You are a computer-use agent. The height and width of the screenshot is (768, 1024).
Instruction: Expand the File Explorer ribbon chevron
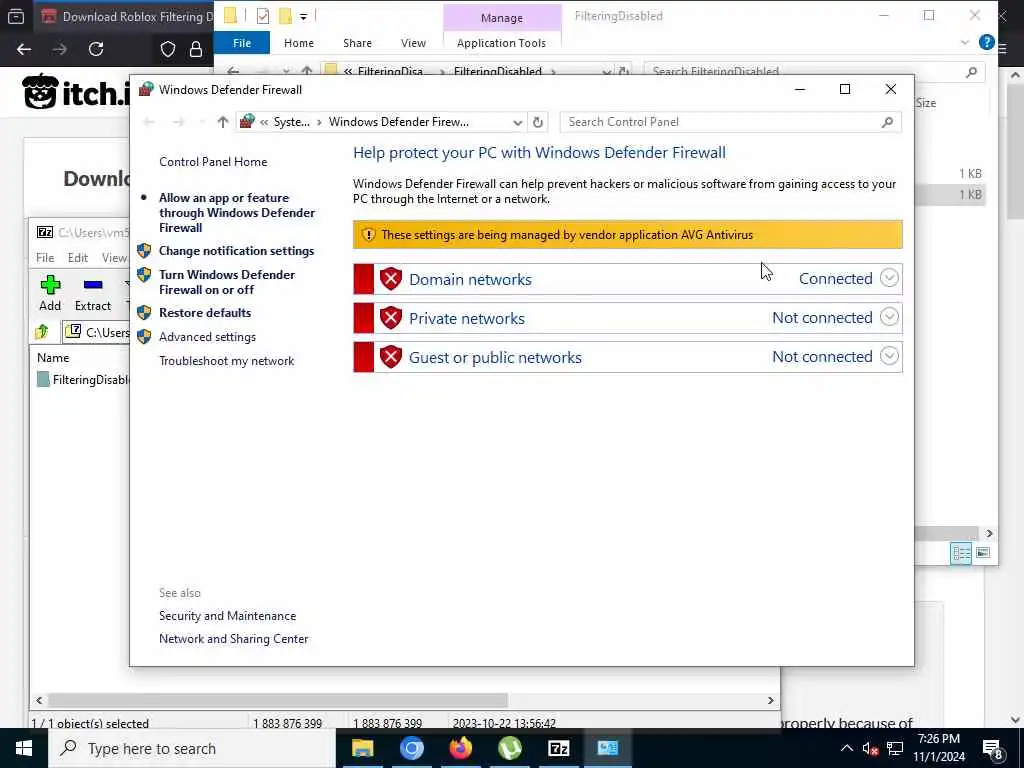[x=965, y=42]
